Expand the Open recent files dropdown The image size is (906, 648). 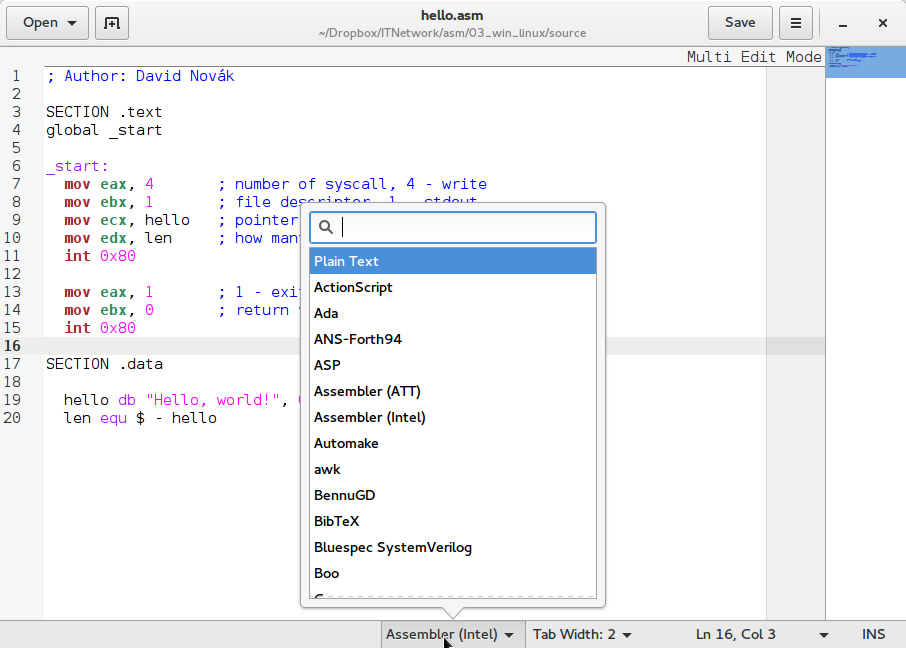point(72,23)
